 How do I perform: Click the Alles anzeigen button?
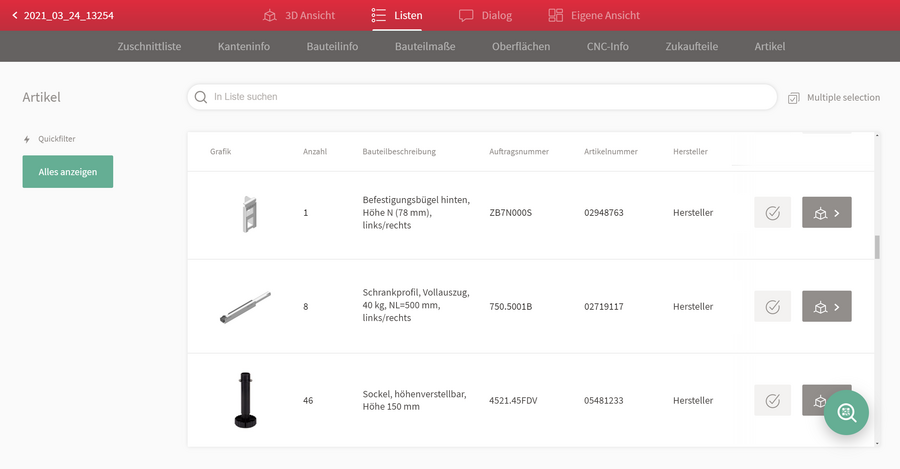pyautogui.click(x=68, y=172)
